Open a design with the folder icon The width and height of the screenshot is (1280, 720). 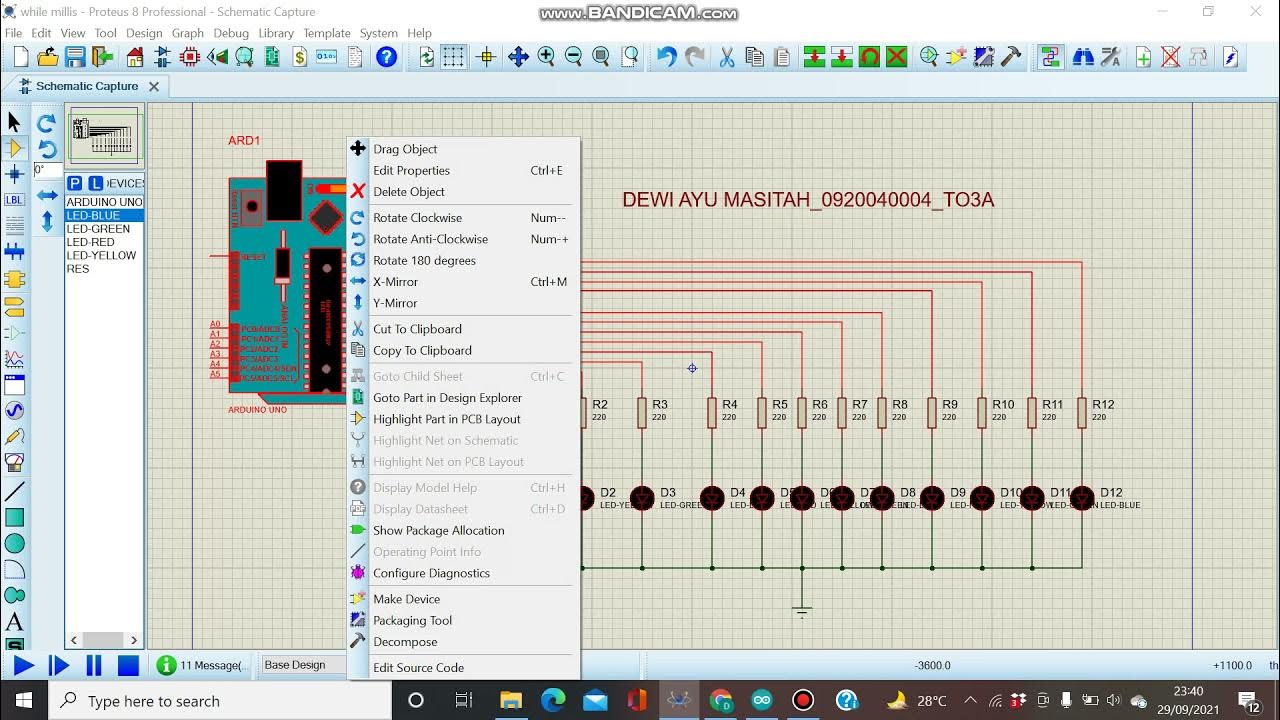tap(47, 58)
